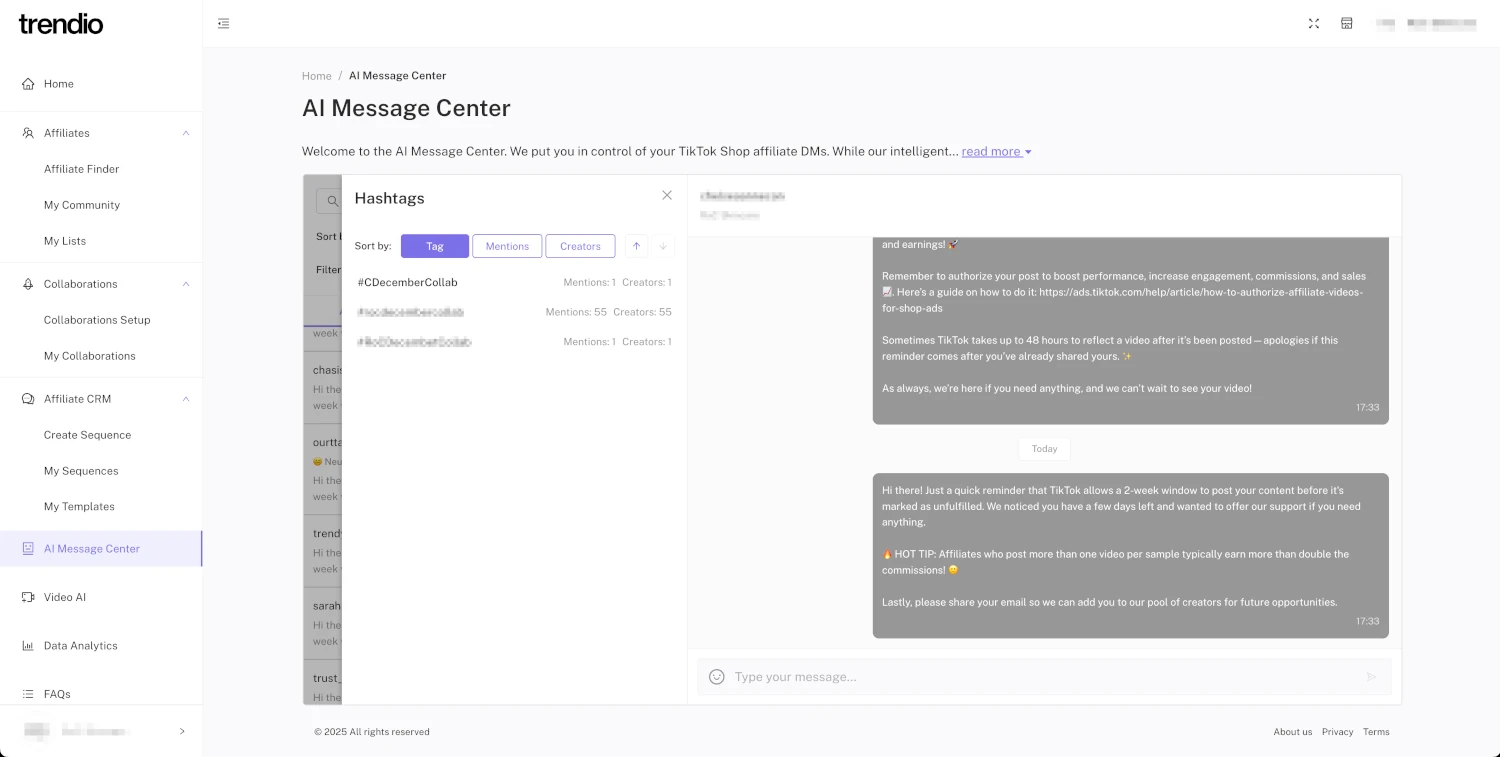The height and width of the screenshot is (757, 1500).
Task: Collapse the Affiliates sidebar section
Action: click(186, 133)
